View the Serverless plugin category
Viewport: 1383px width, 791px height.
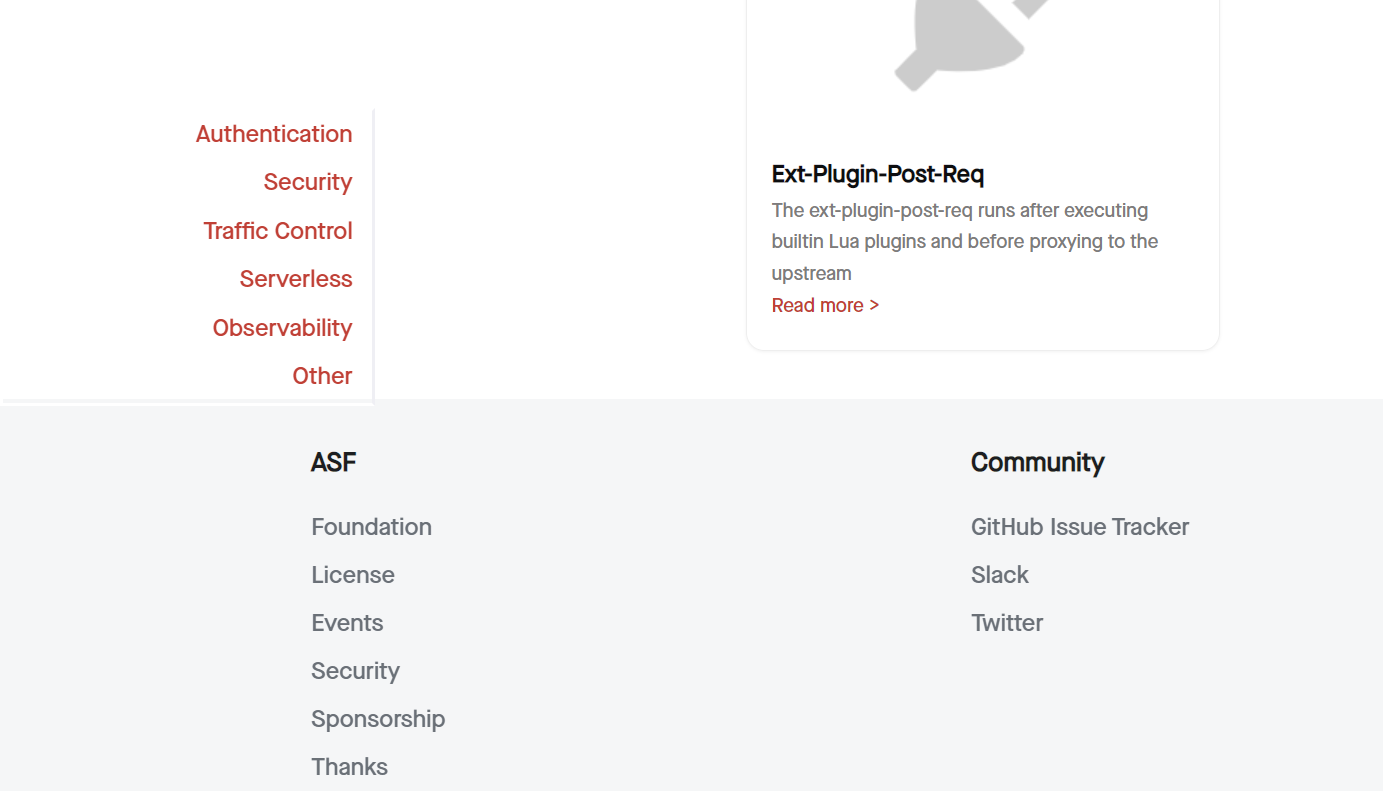click(x=296, y=279)
